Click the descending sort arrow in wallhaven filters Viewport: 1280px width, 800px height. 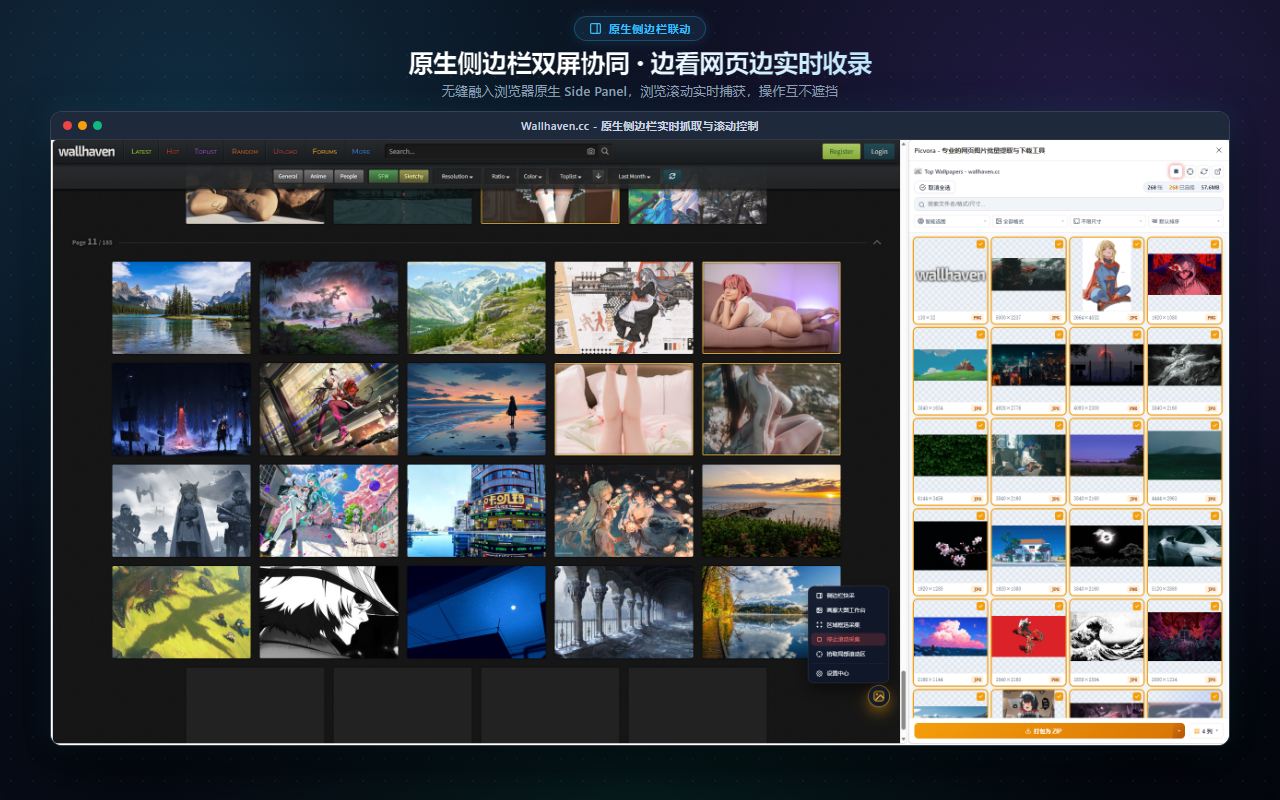click(x=599, y=176)
